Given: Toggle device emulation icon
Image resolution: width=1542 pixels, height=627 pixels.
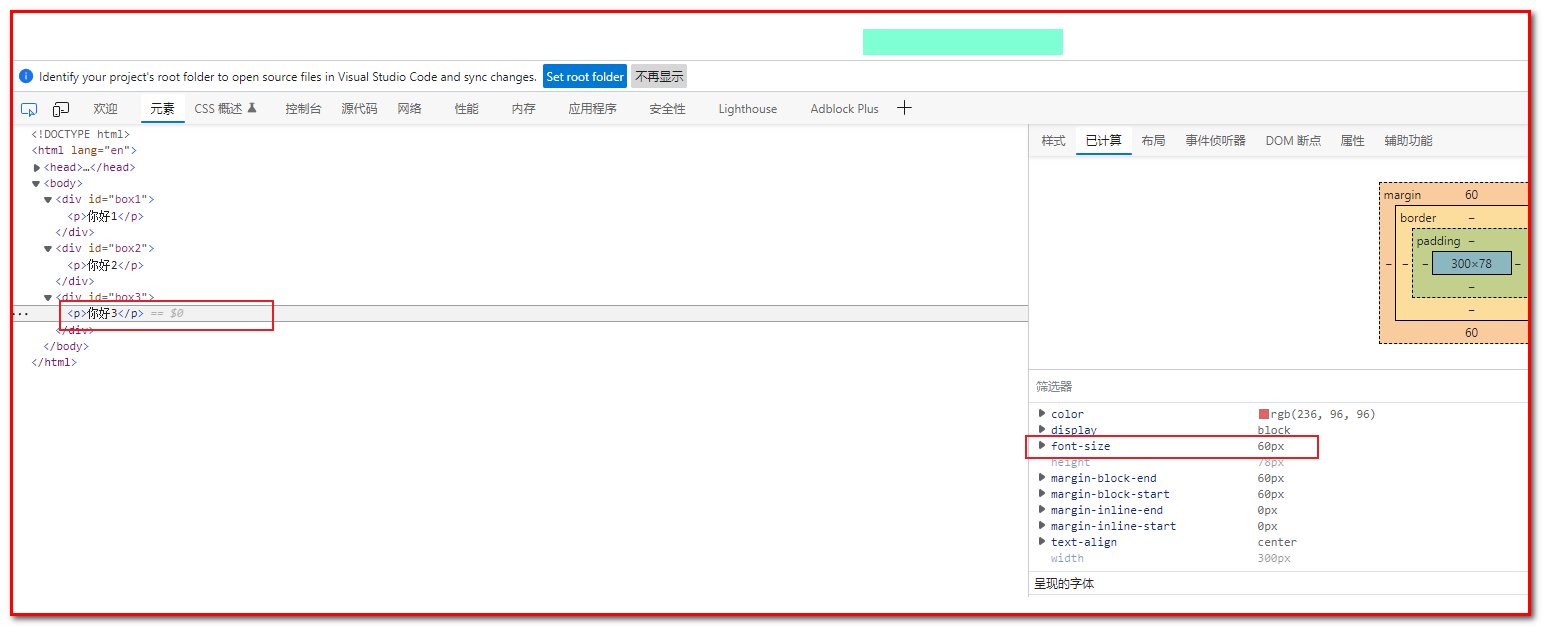Looking at the screenshot, I should point(61,109).
